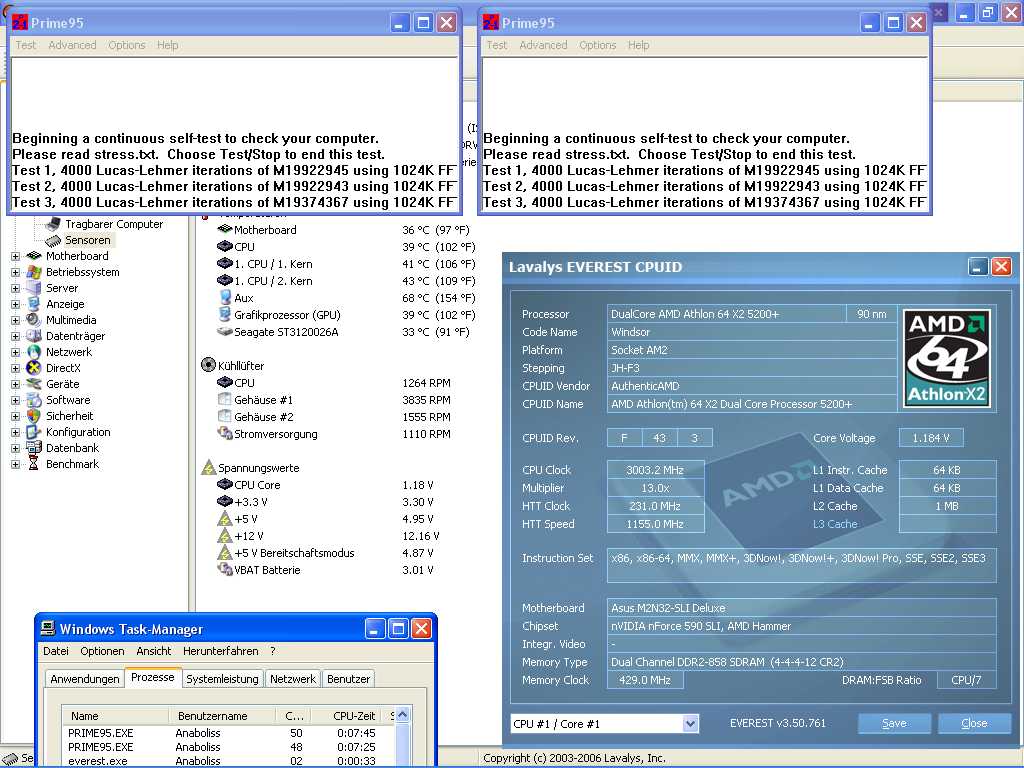This screenshot has width=1024, height=768.
Task: Select the +12 V voltage row
Action: pyautogui.click(x=328, y=536)
